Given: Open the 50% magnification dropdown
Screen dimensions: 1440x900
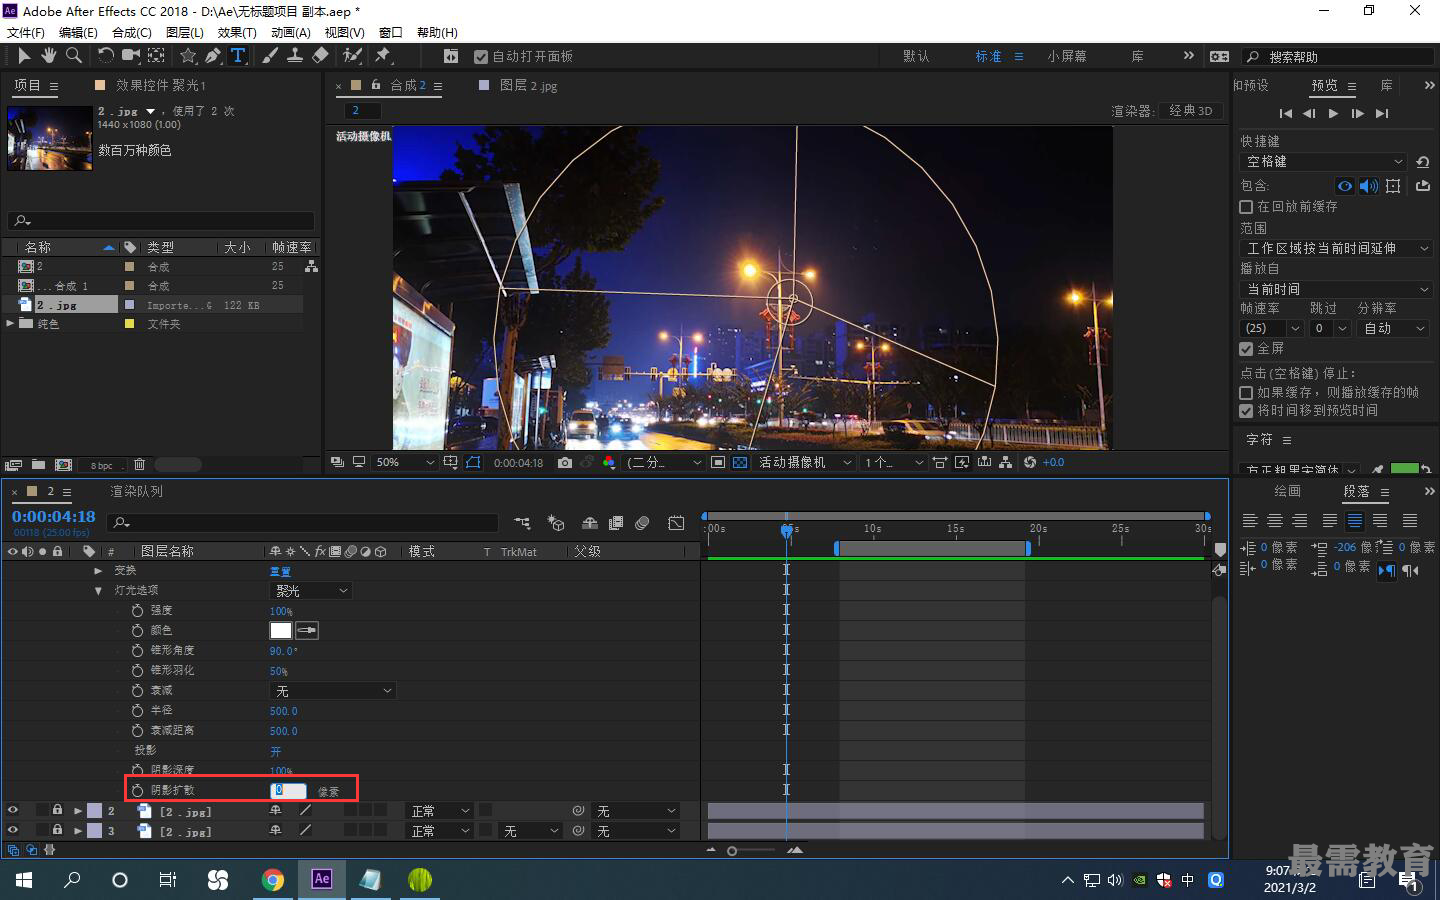Looking at the screenshot, I should pyautogui.click(x=404, y=462).
